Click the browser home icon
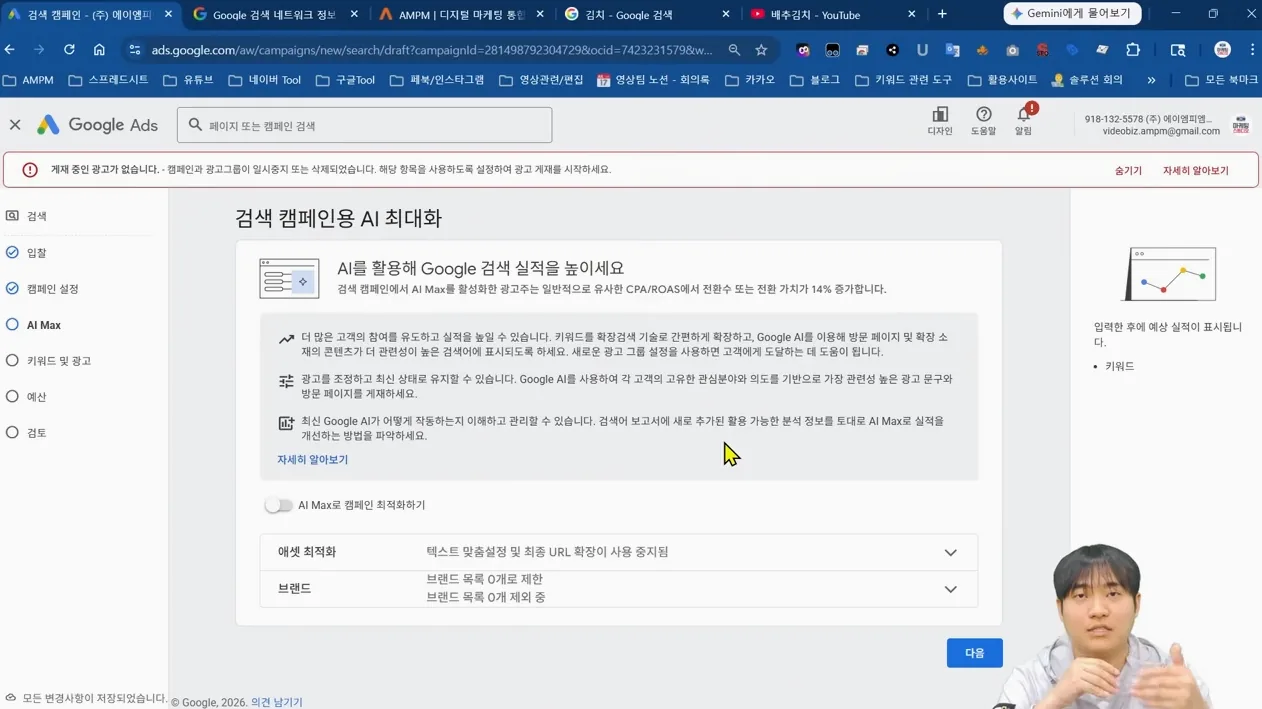Screen dimensions: 1262x709 pyautogui.click(x=99, y=50)
